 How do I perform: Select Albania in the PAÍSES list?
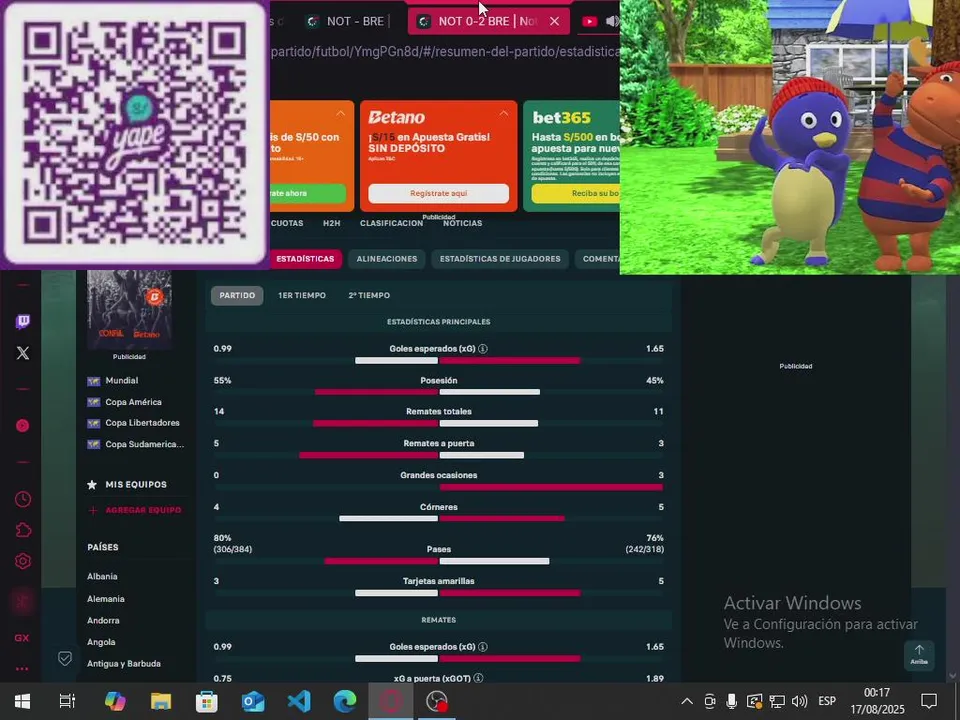pyautogui.click(x=102, y=576)
